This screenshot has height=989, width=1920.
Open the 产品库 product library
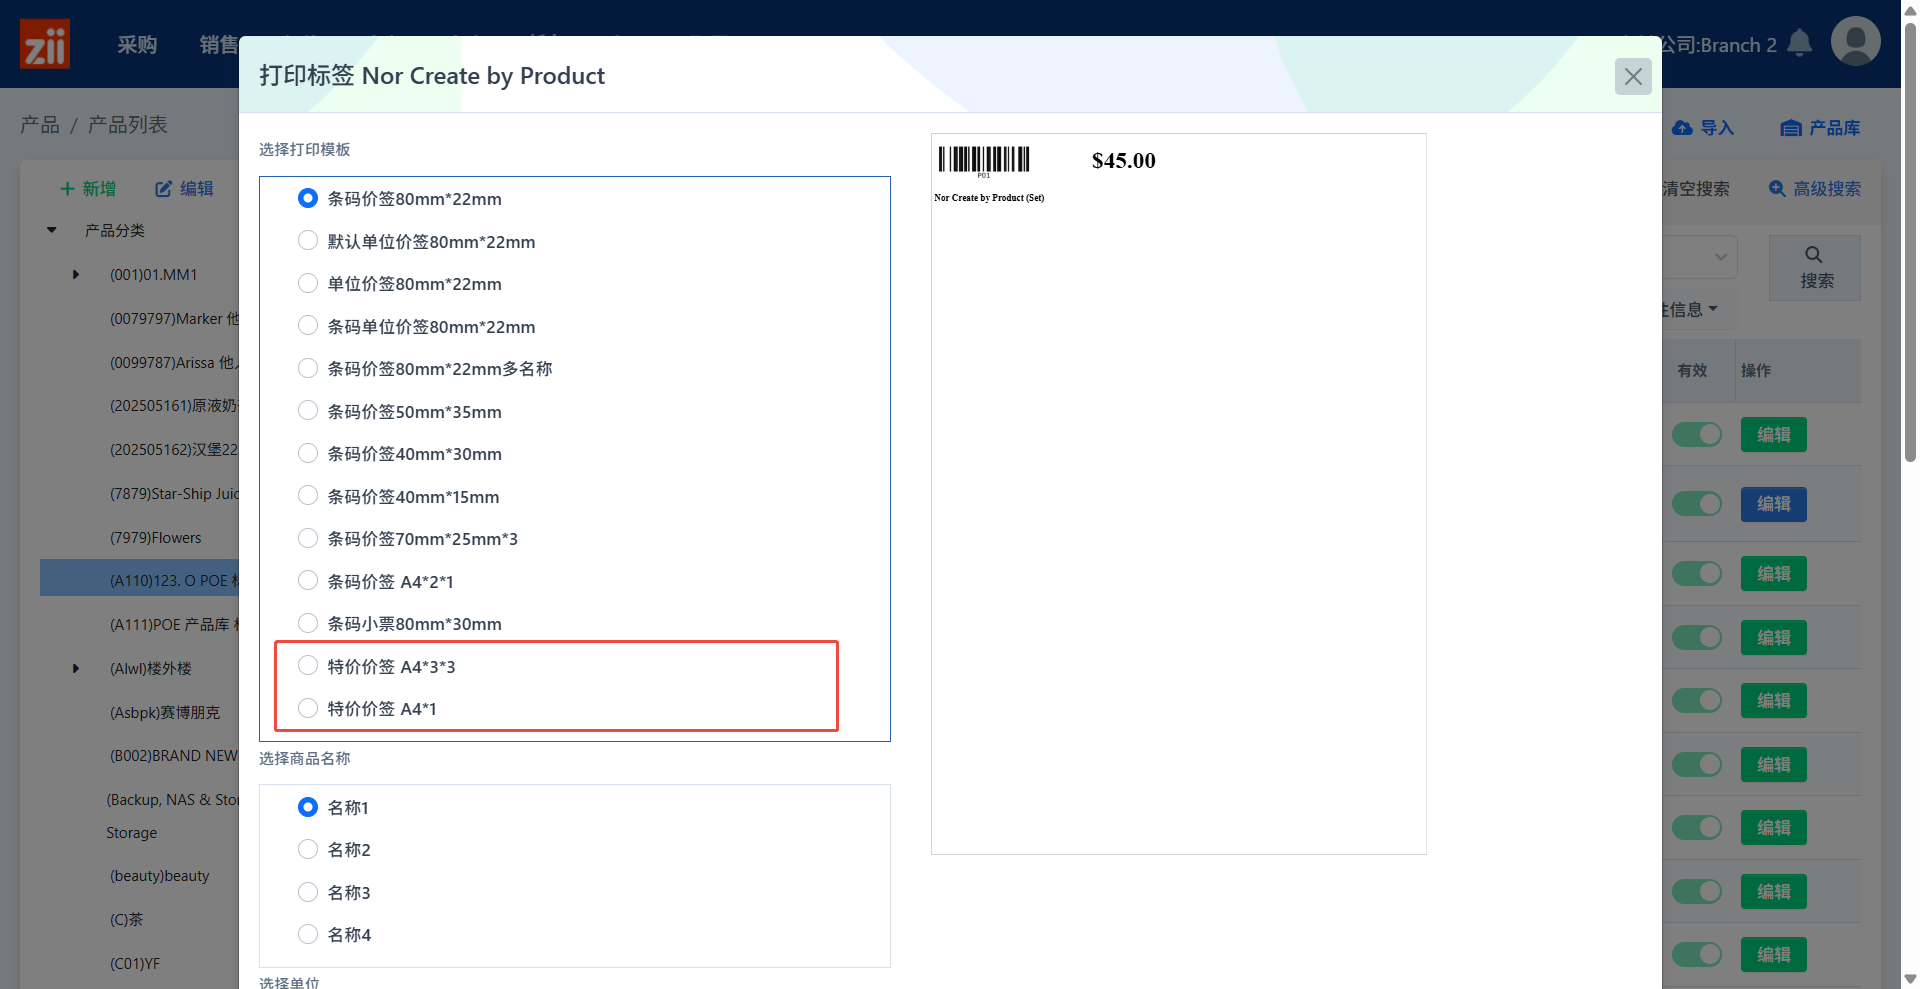[x=1821, y=128]
